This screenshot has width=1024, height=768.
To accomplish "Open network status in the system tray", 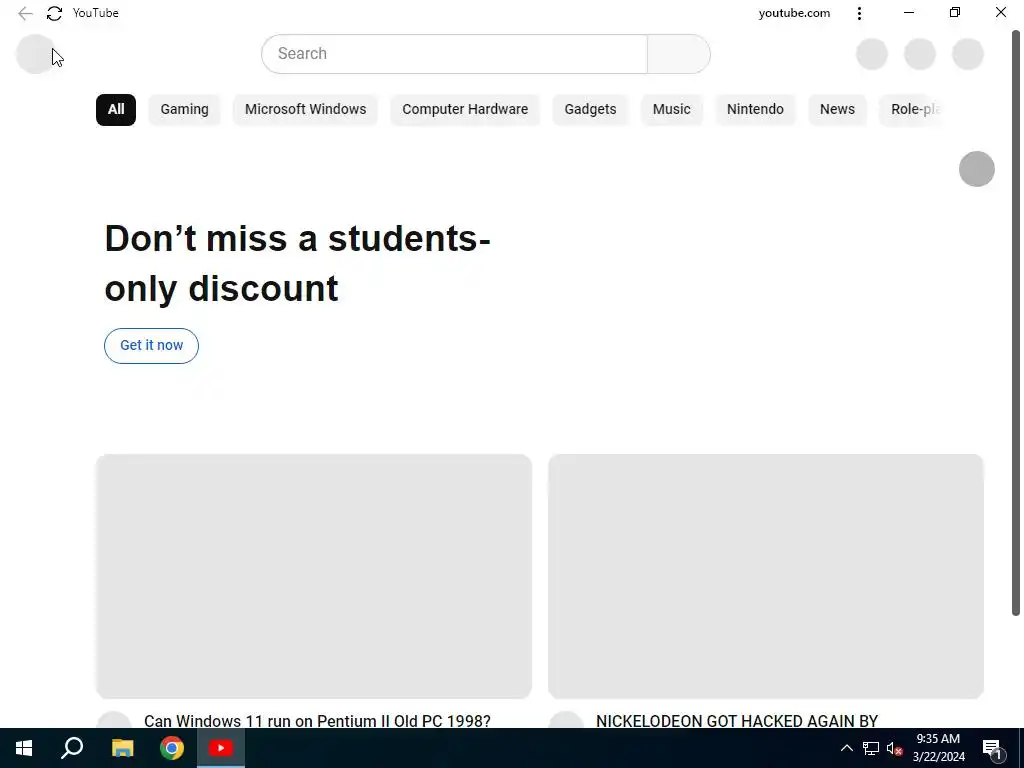I will [871, 748].
